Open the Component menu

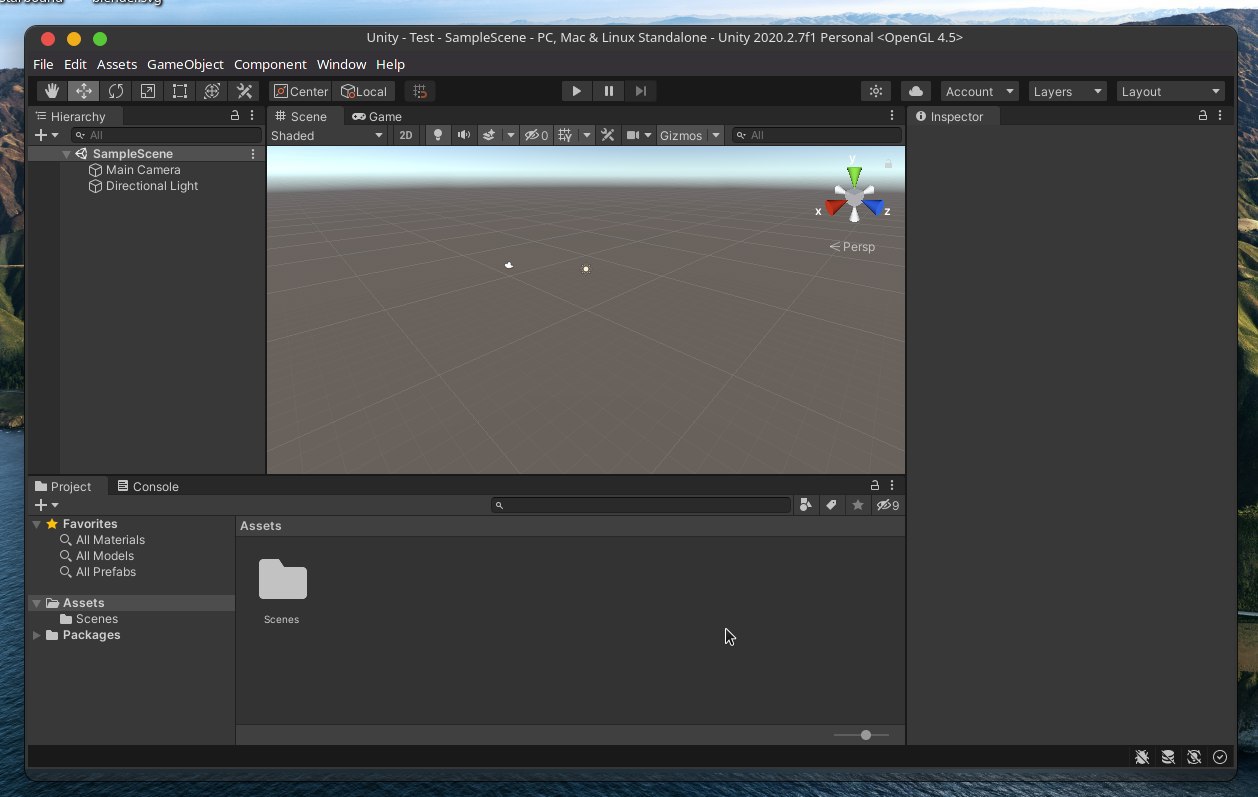coord(270,64)
